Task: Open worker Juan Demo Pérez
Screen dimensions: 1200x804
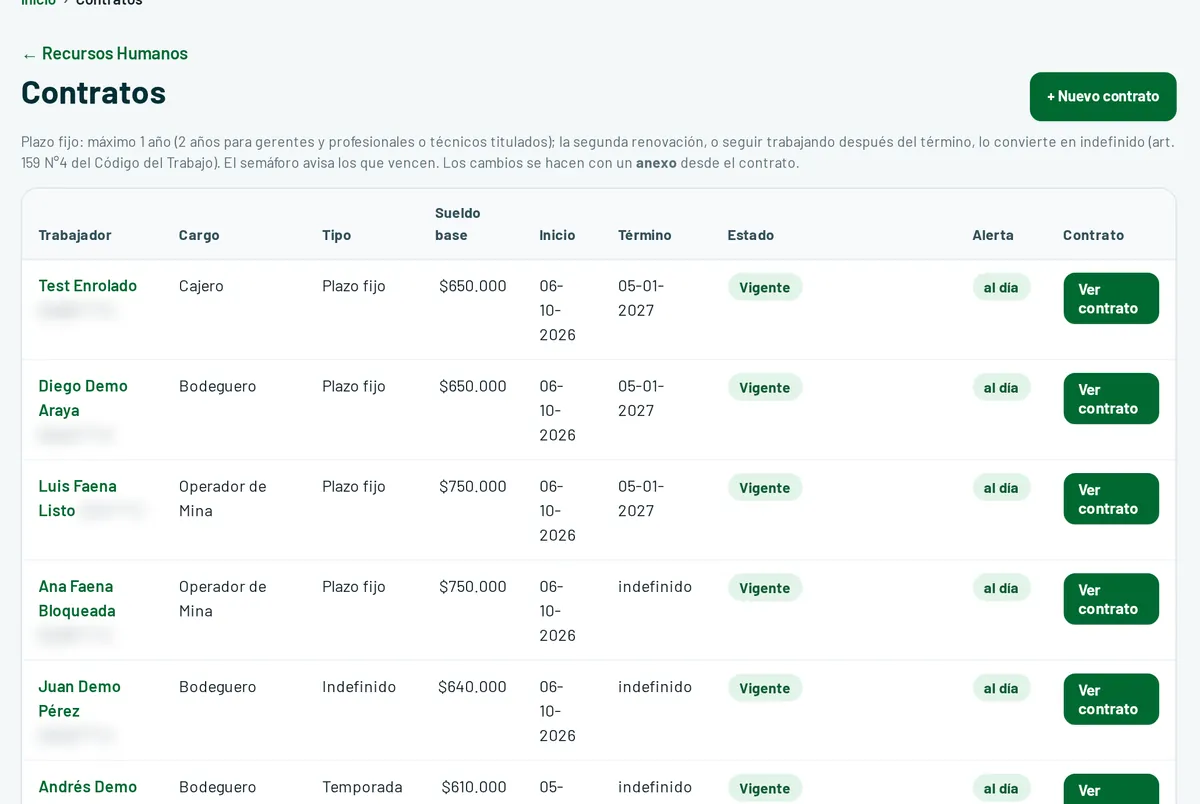Action: 79,698
